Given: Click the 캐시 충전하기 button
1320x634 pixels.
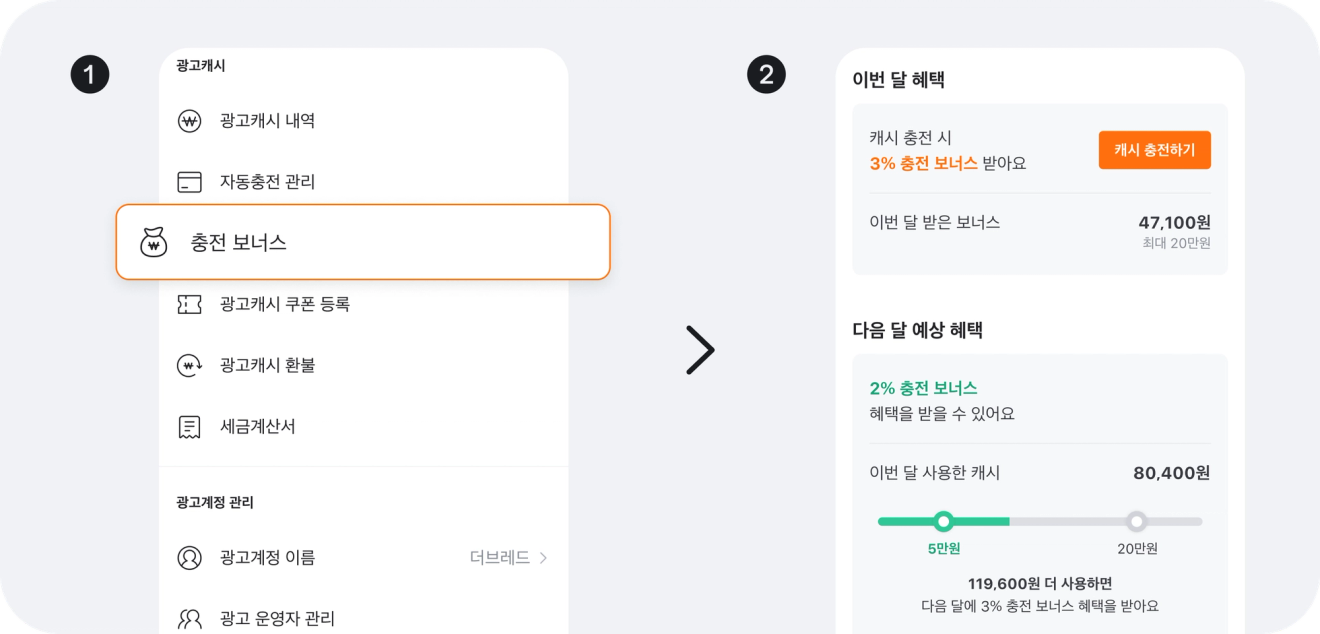Looking at the screenshot, I should point(1155,149).
